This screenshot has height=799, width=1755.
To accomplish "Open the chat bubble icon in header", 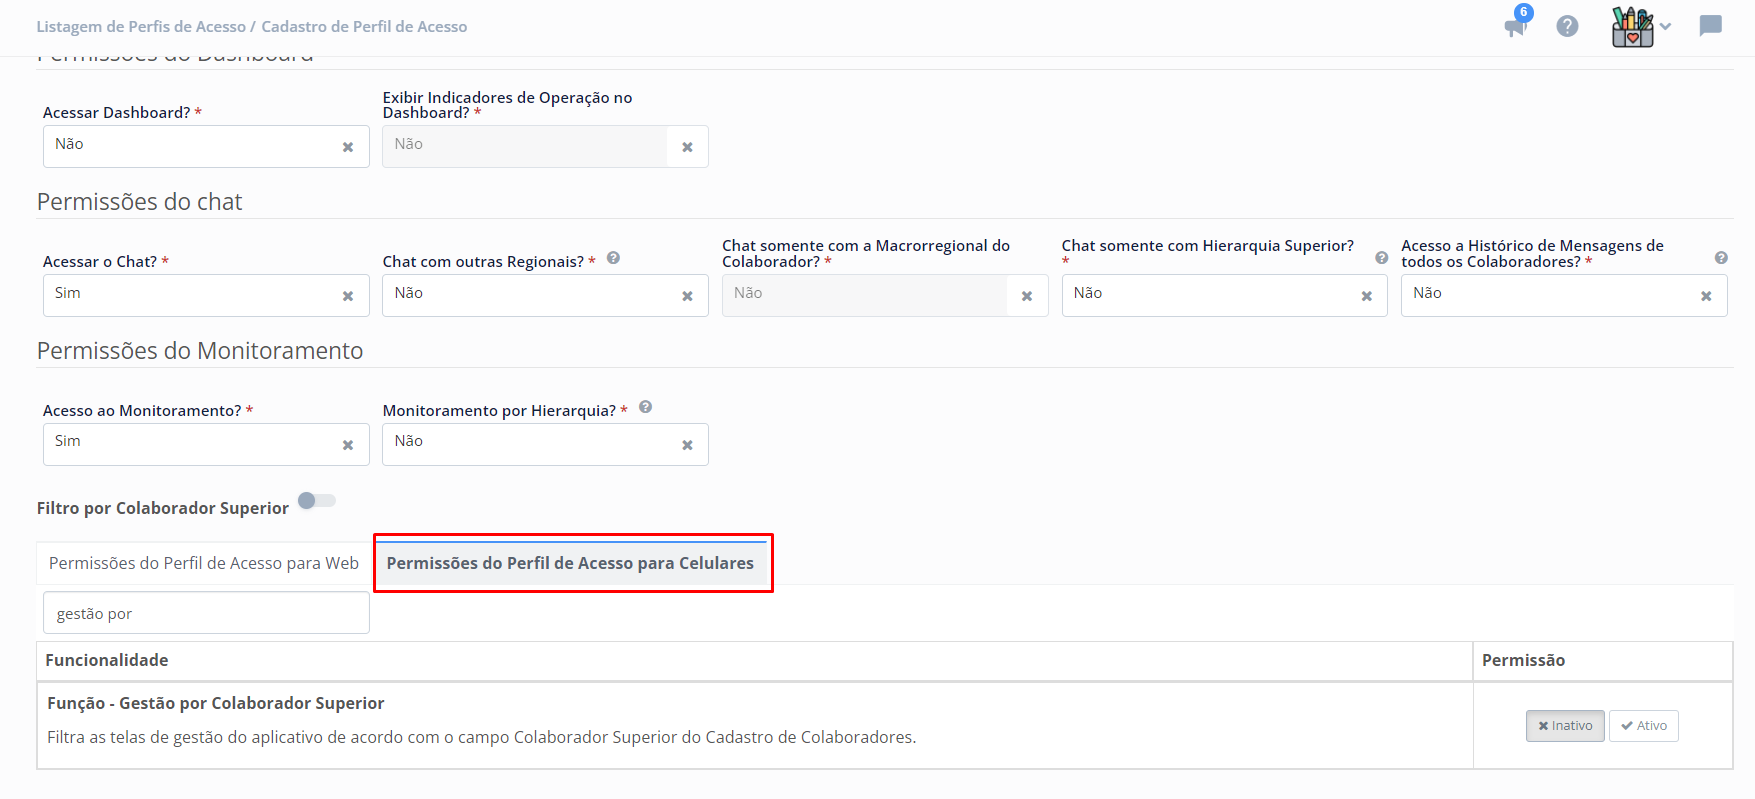I will (1710, 26).
